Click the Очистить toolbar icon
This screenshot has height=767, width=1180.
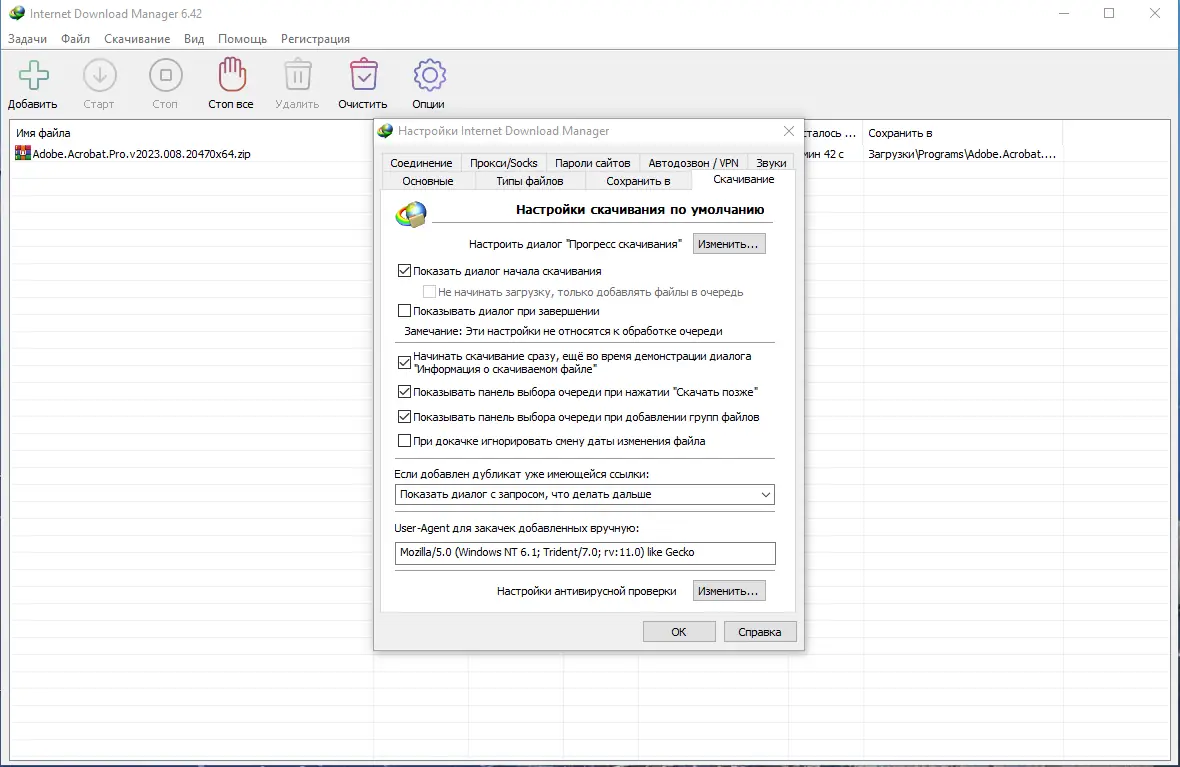pos(363,75)
